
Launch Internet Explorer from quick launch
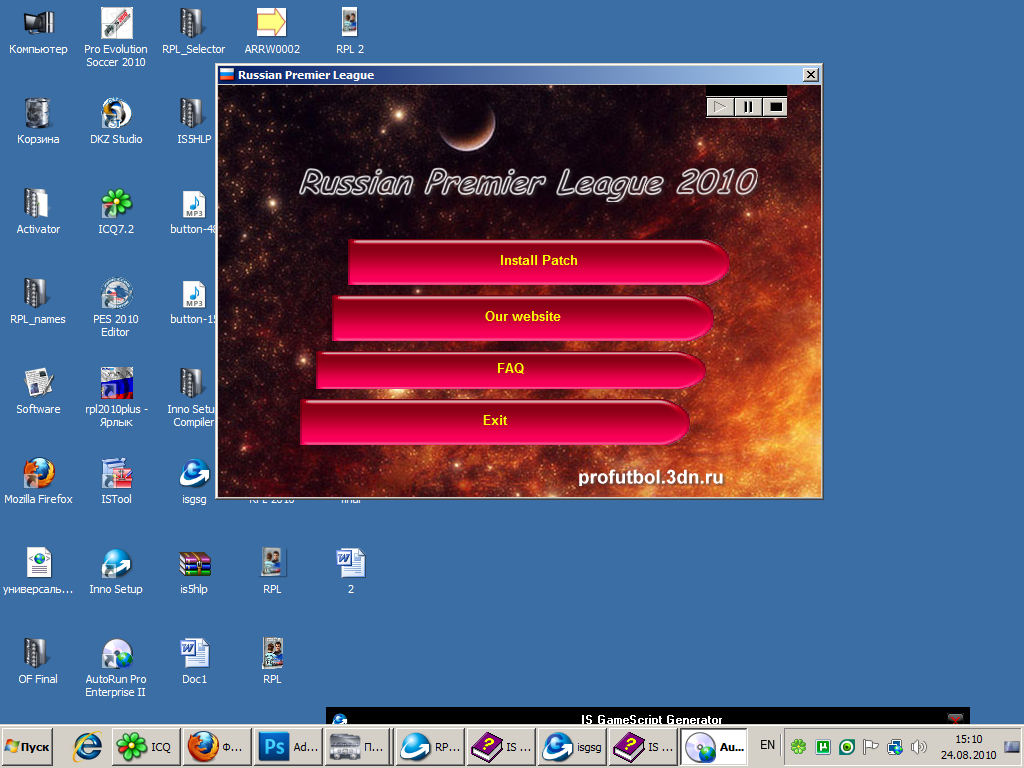(88, 746)
